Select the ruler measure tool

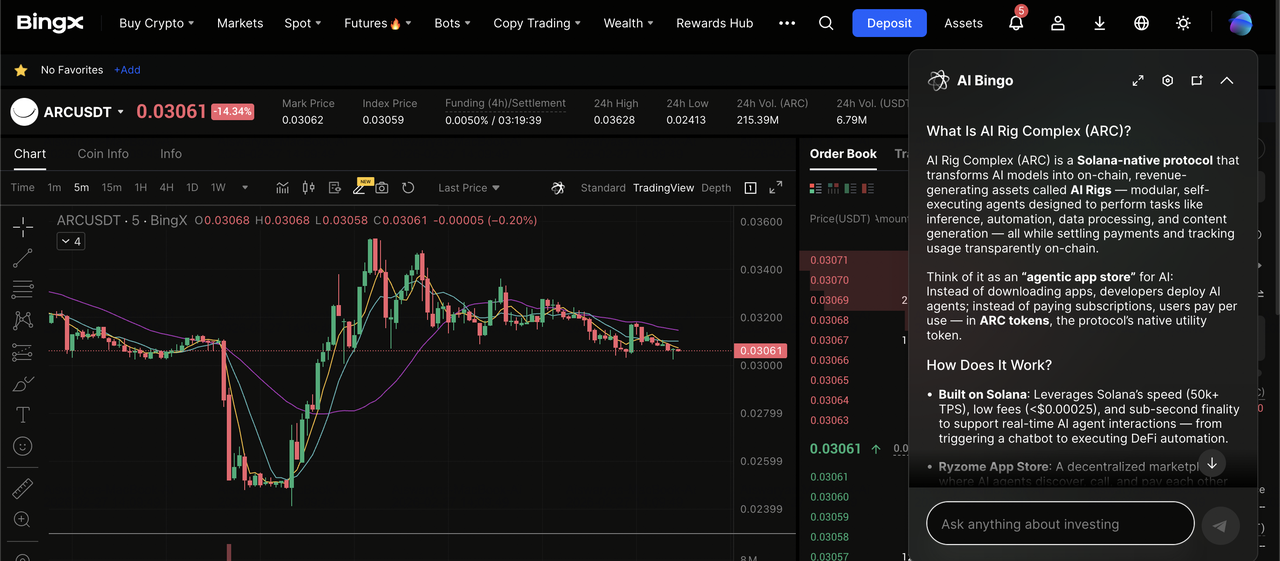point(22,488)
